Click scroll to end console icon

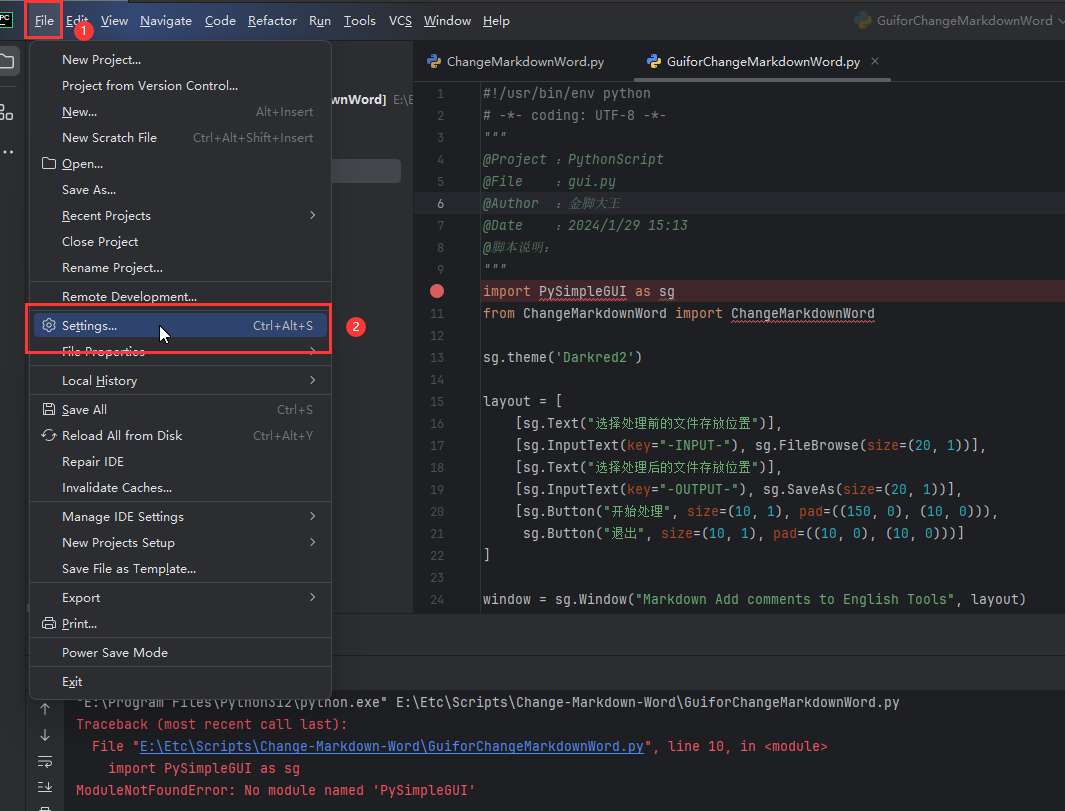point(45,787)
